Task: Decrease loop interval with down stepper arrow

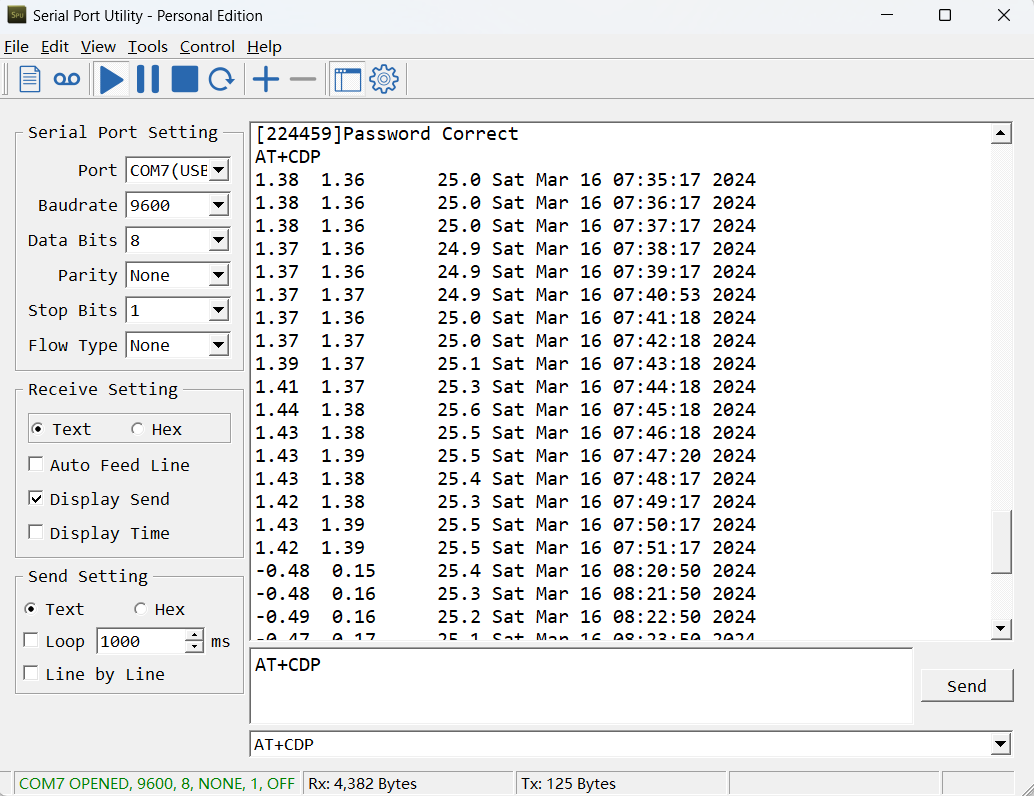Action: [194, 647]
